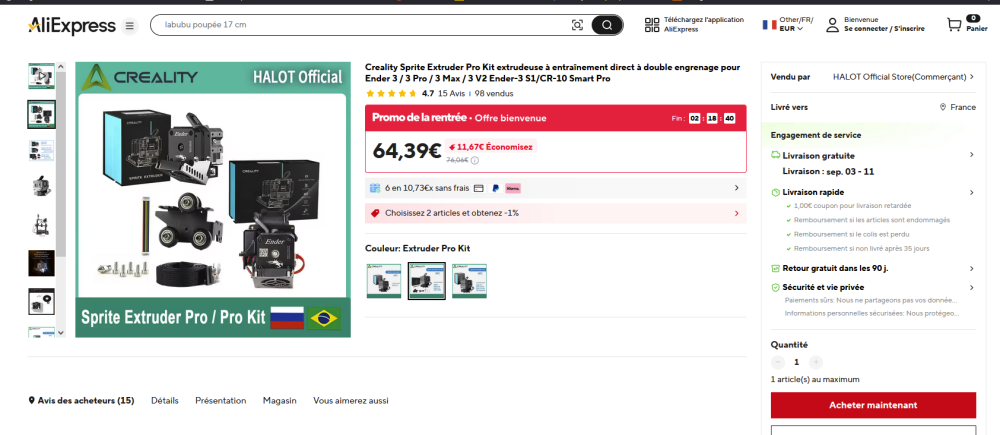Select the Extruder Pro Kit variant swatch
Viewport: 1000px width, 435px height.
pyautogui.click(x=427, y=281)
